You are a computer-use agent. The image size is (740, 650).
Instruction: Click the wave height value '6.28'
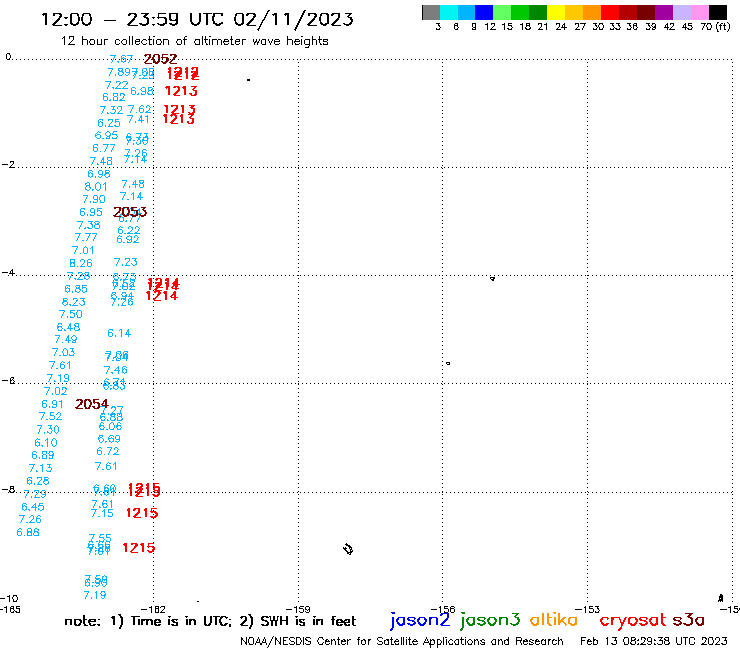point(38,481)
